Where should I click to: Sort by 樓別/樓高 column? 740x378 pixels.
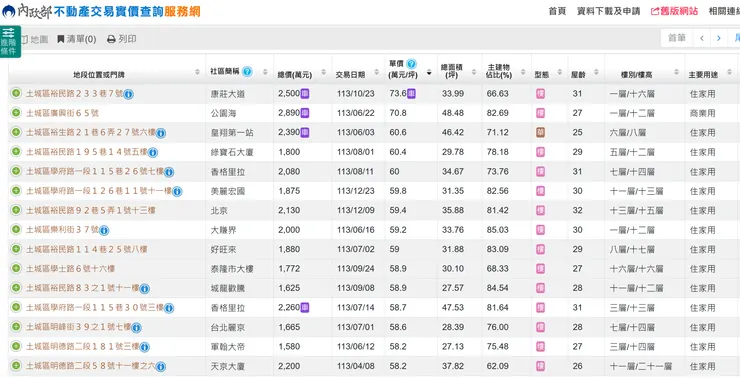tap(676, 72)
